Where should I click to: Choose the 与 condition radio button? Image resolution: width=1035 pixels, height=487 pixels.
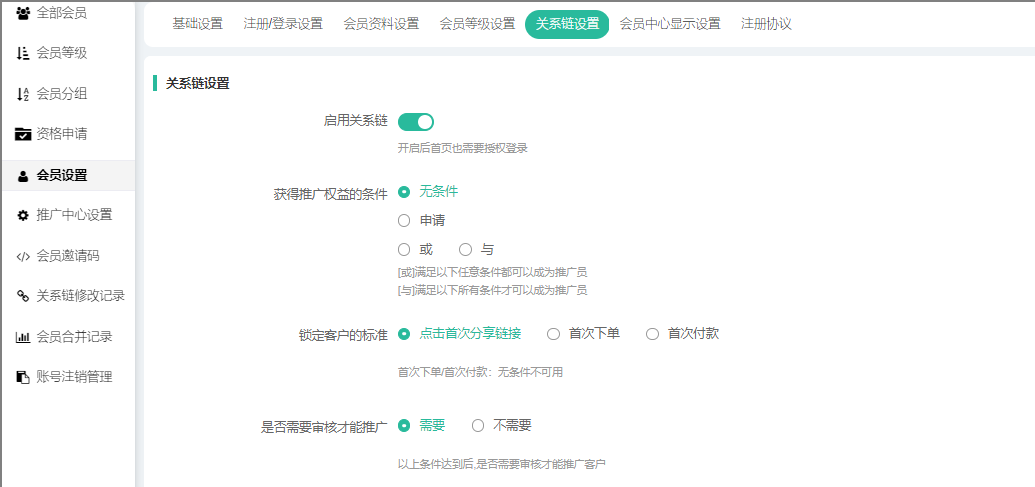[465, 249]
